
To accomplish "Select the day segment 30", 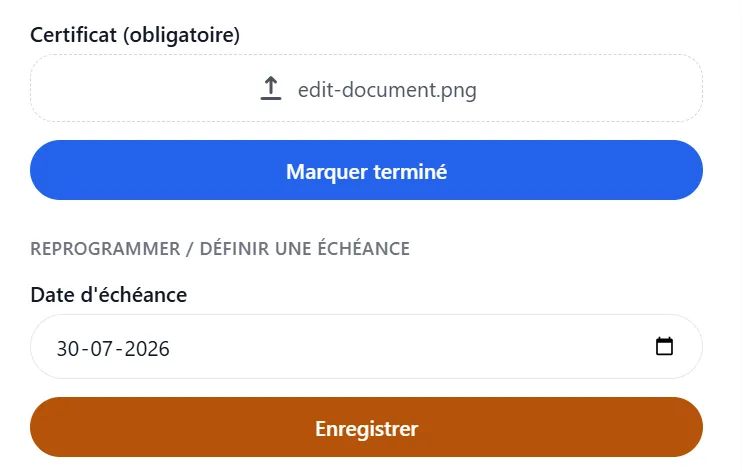I will (x=68, y=349).
